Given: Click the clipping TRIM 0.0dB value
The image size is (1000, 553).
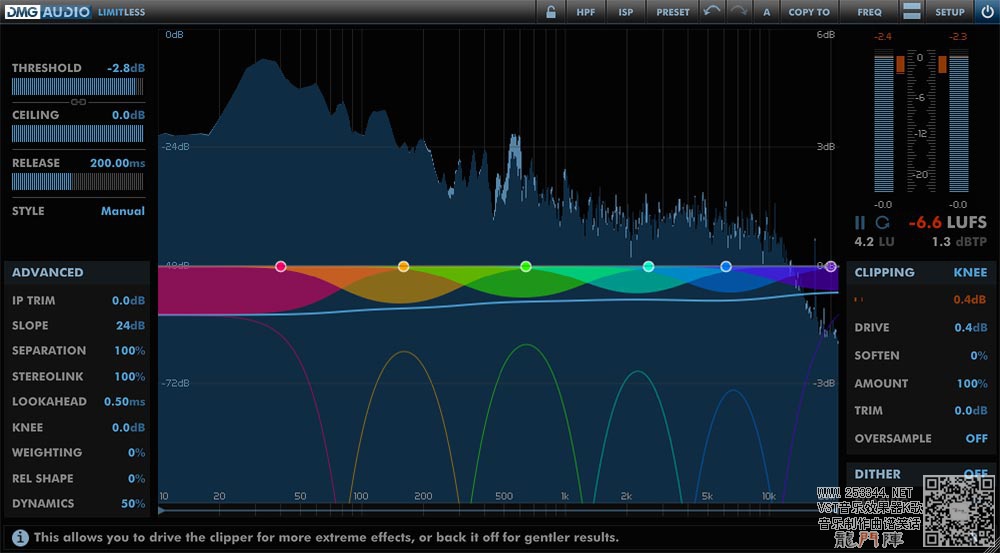Looking at the screenshot, I should coord(971,411).
